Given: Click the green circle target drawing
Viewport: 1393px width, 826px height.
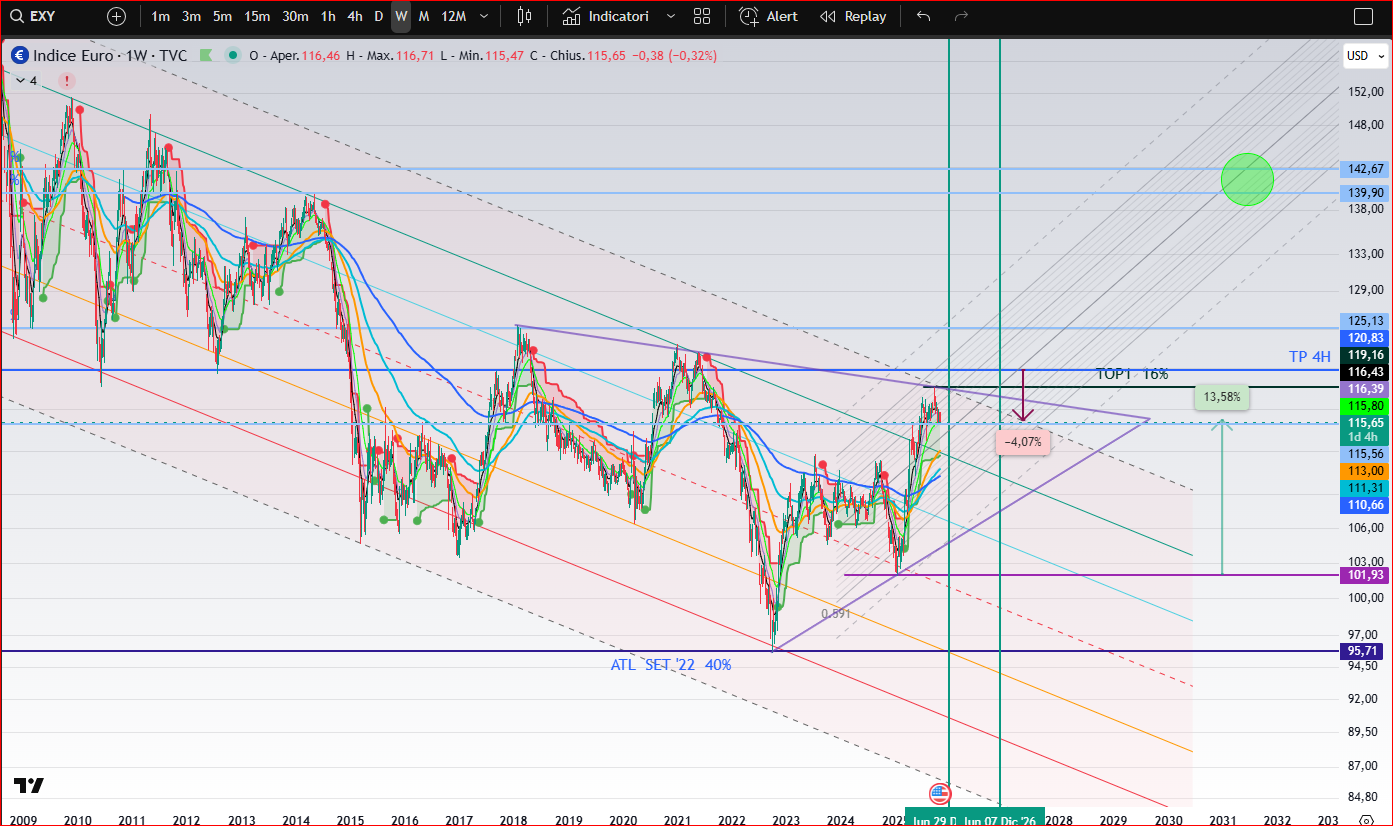Looking at the screenshot, I should 1247,179.
